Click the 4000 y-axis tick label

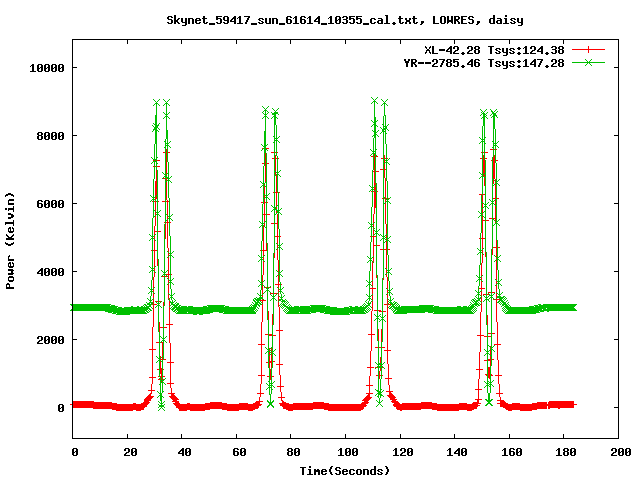click(51, 272)
